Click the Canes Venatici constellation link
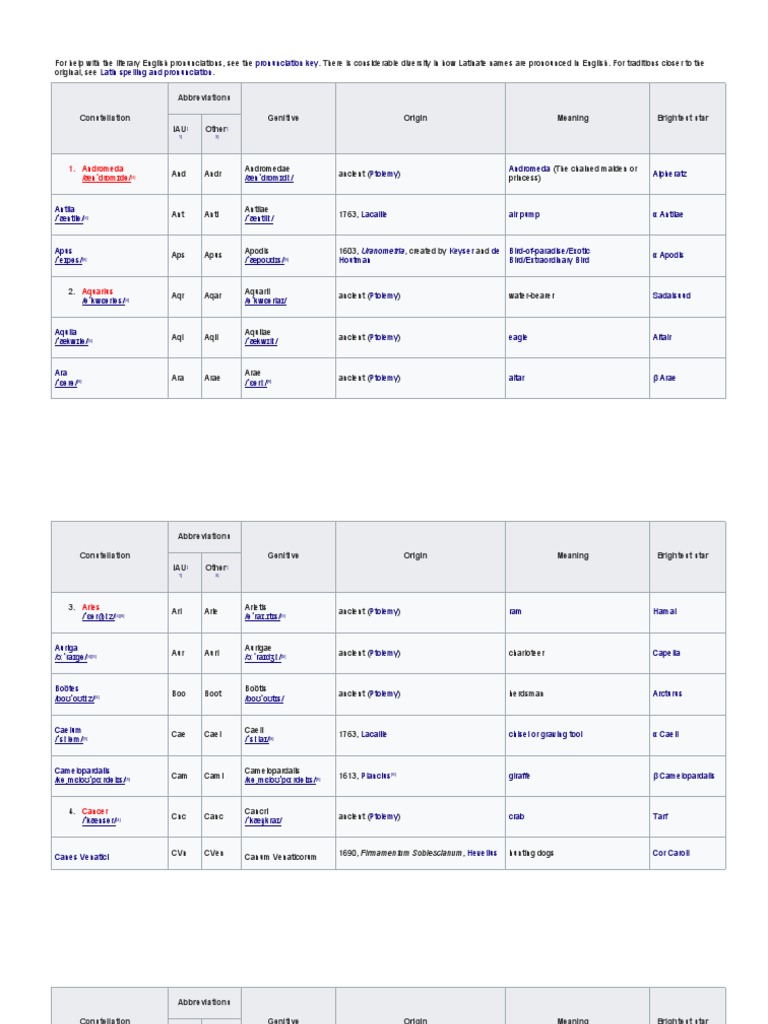Screen dimensions: 768x1024 click(x=82, y=857)
